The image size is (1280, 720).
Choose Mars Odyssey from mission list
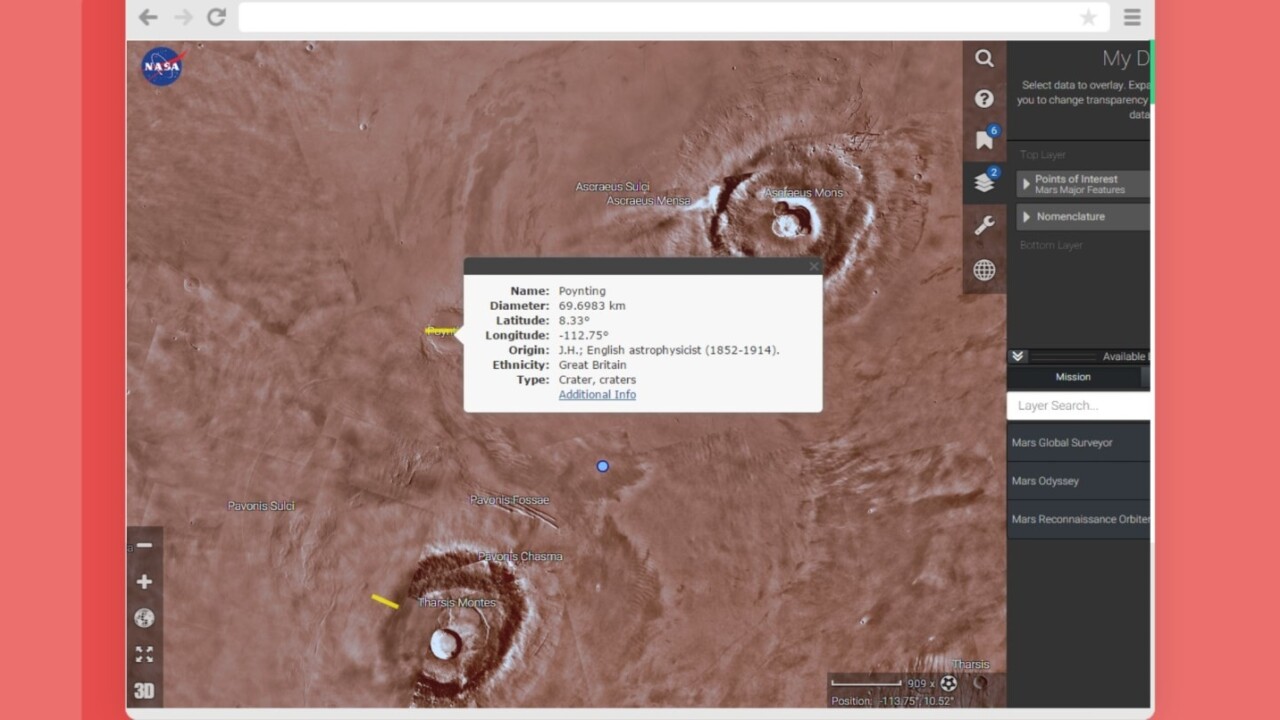pos(1045,481)
